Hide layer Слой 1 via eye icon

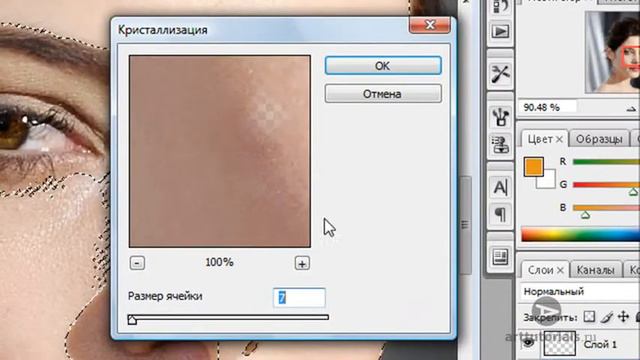click(x=528, y=344)
